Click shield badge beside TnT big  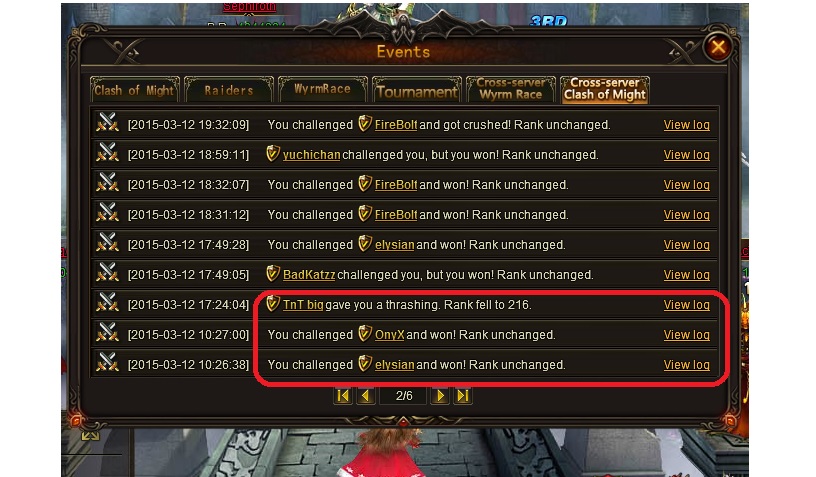273,303
